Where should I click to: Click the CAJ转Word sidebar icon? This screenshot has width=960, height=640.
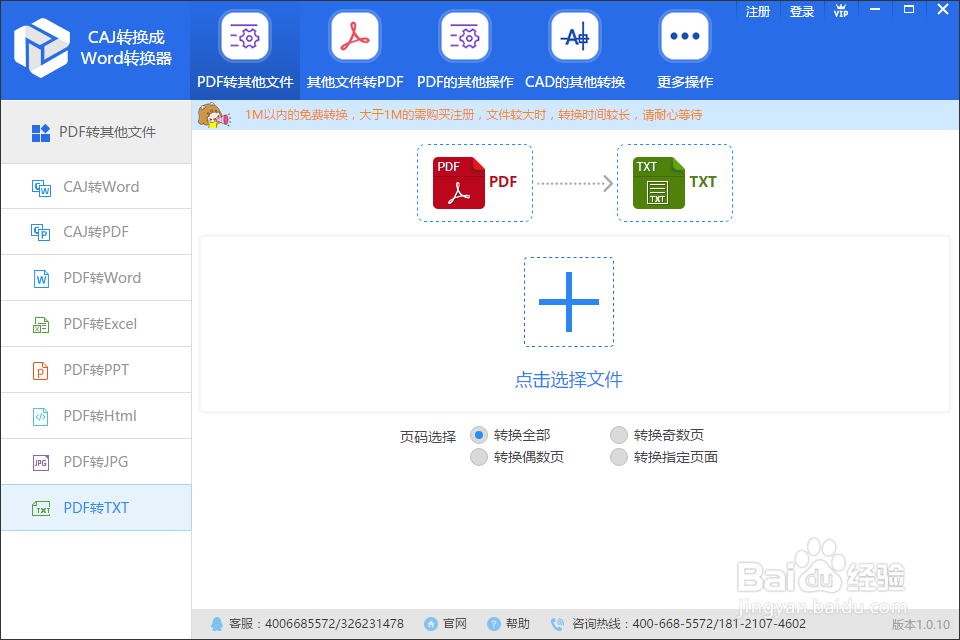(41, 187)
